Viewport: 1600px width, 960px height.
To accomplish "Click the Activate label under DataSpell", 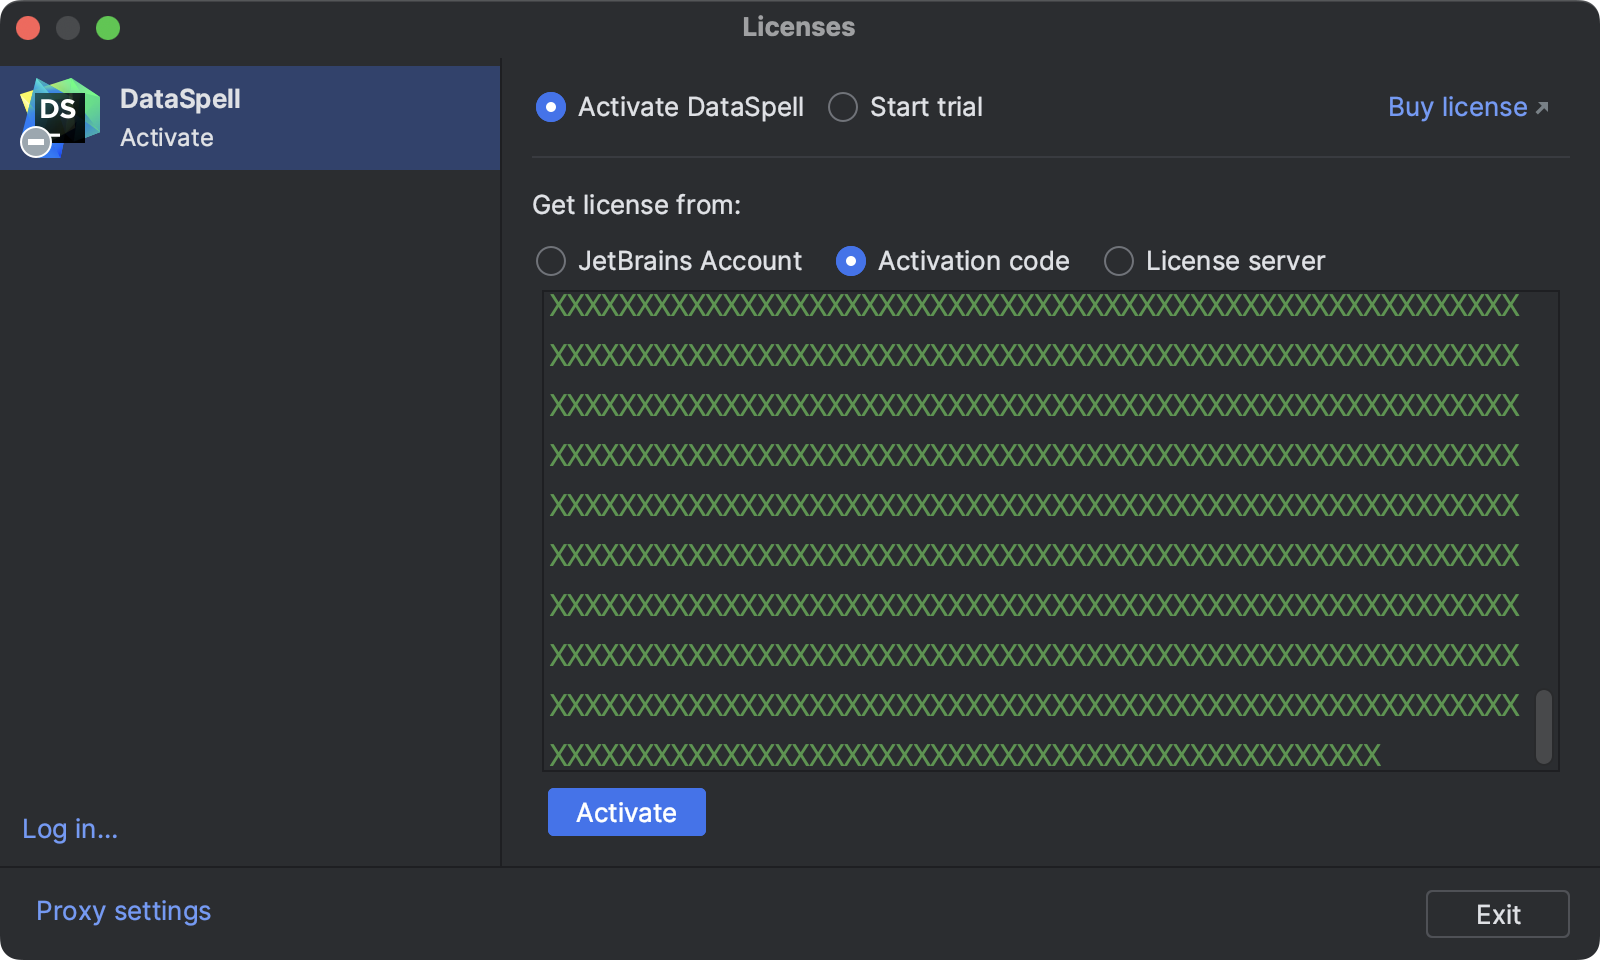I will (x=166, y=138).
